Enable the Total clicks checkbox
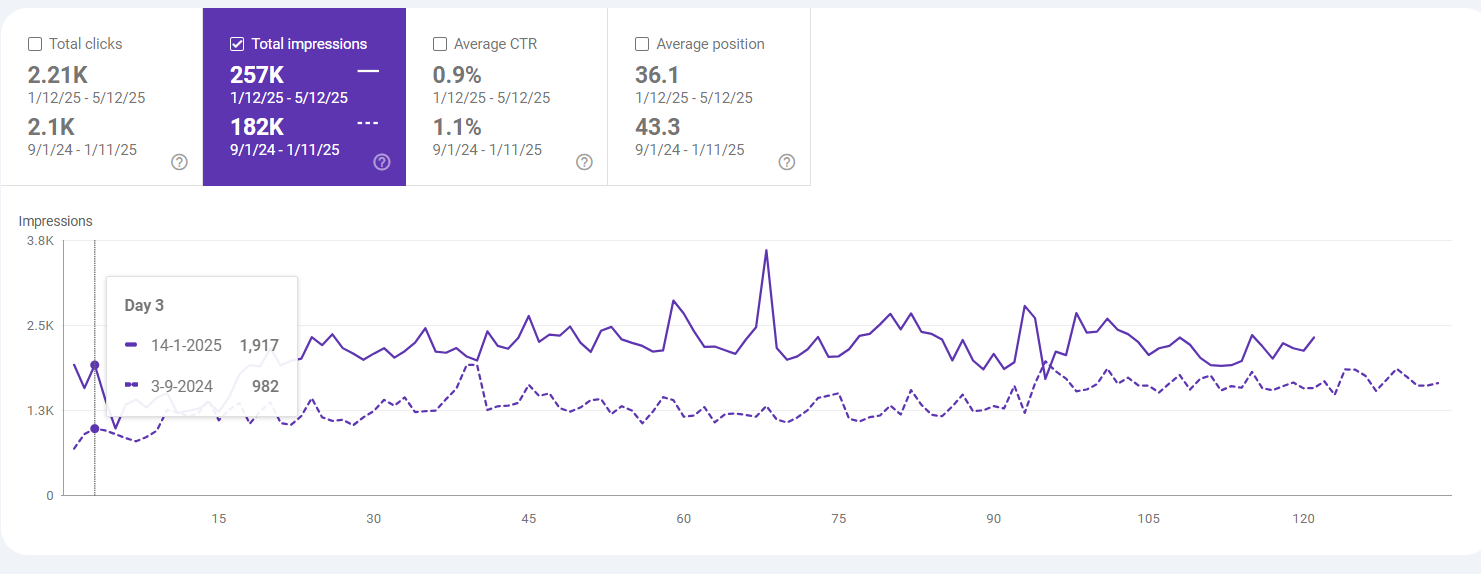 coord(35,44)
